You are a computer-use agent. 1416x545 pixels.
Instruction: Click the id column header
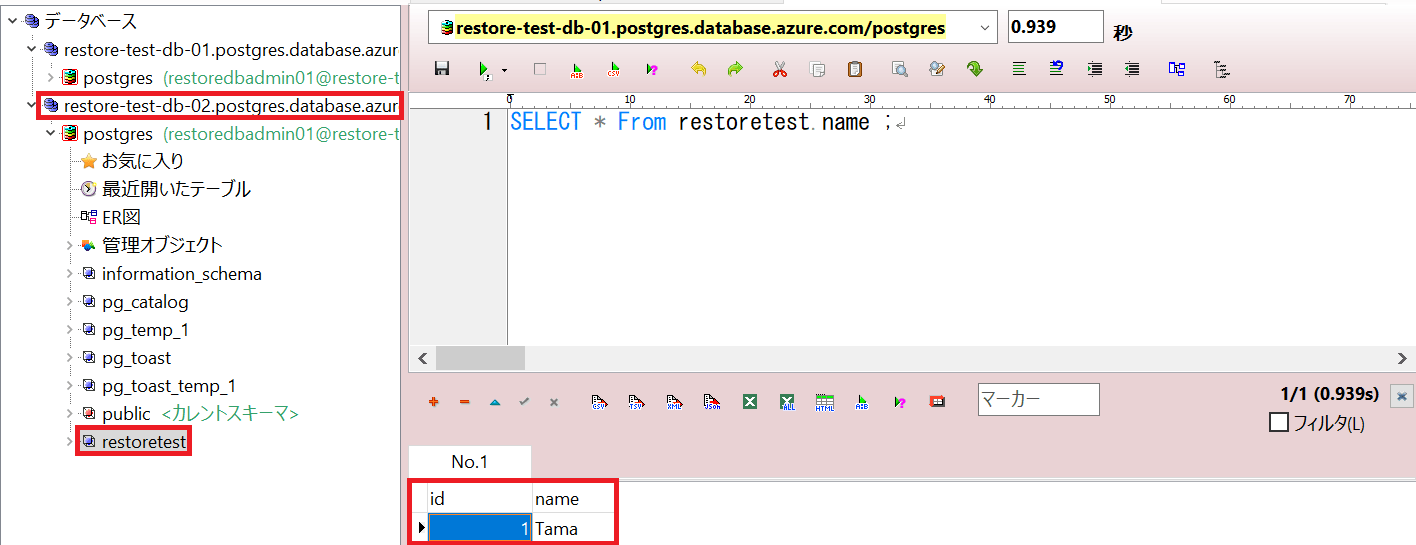[478, 498]
